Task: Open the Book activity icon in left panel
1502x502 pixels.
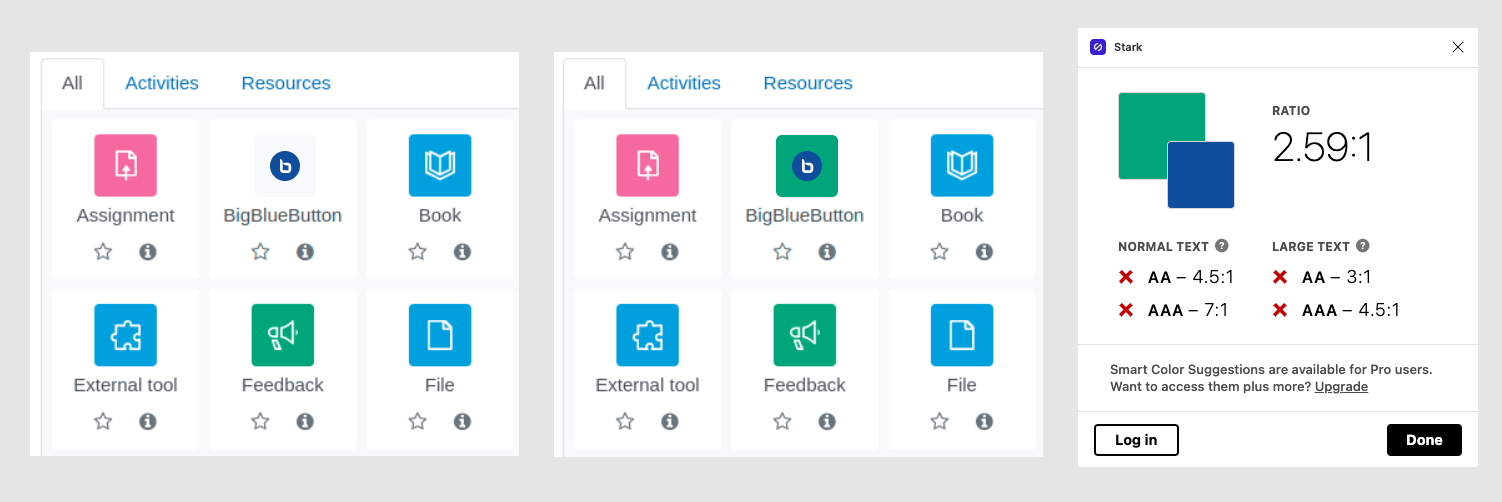Action: pos(440,165)
